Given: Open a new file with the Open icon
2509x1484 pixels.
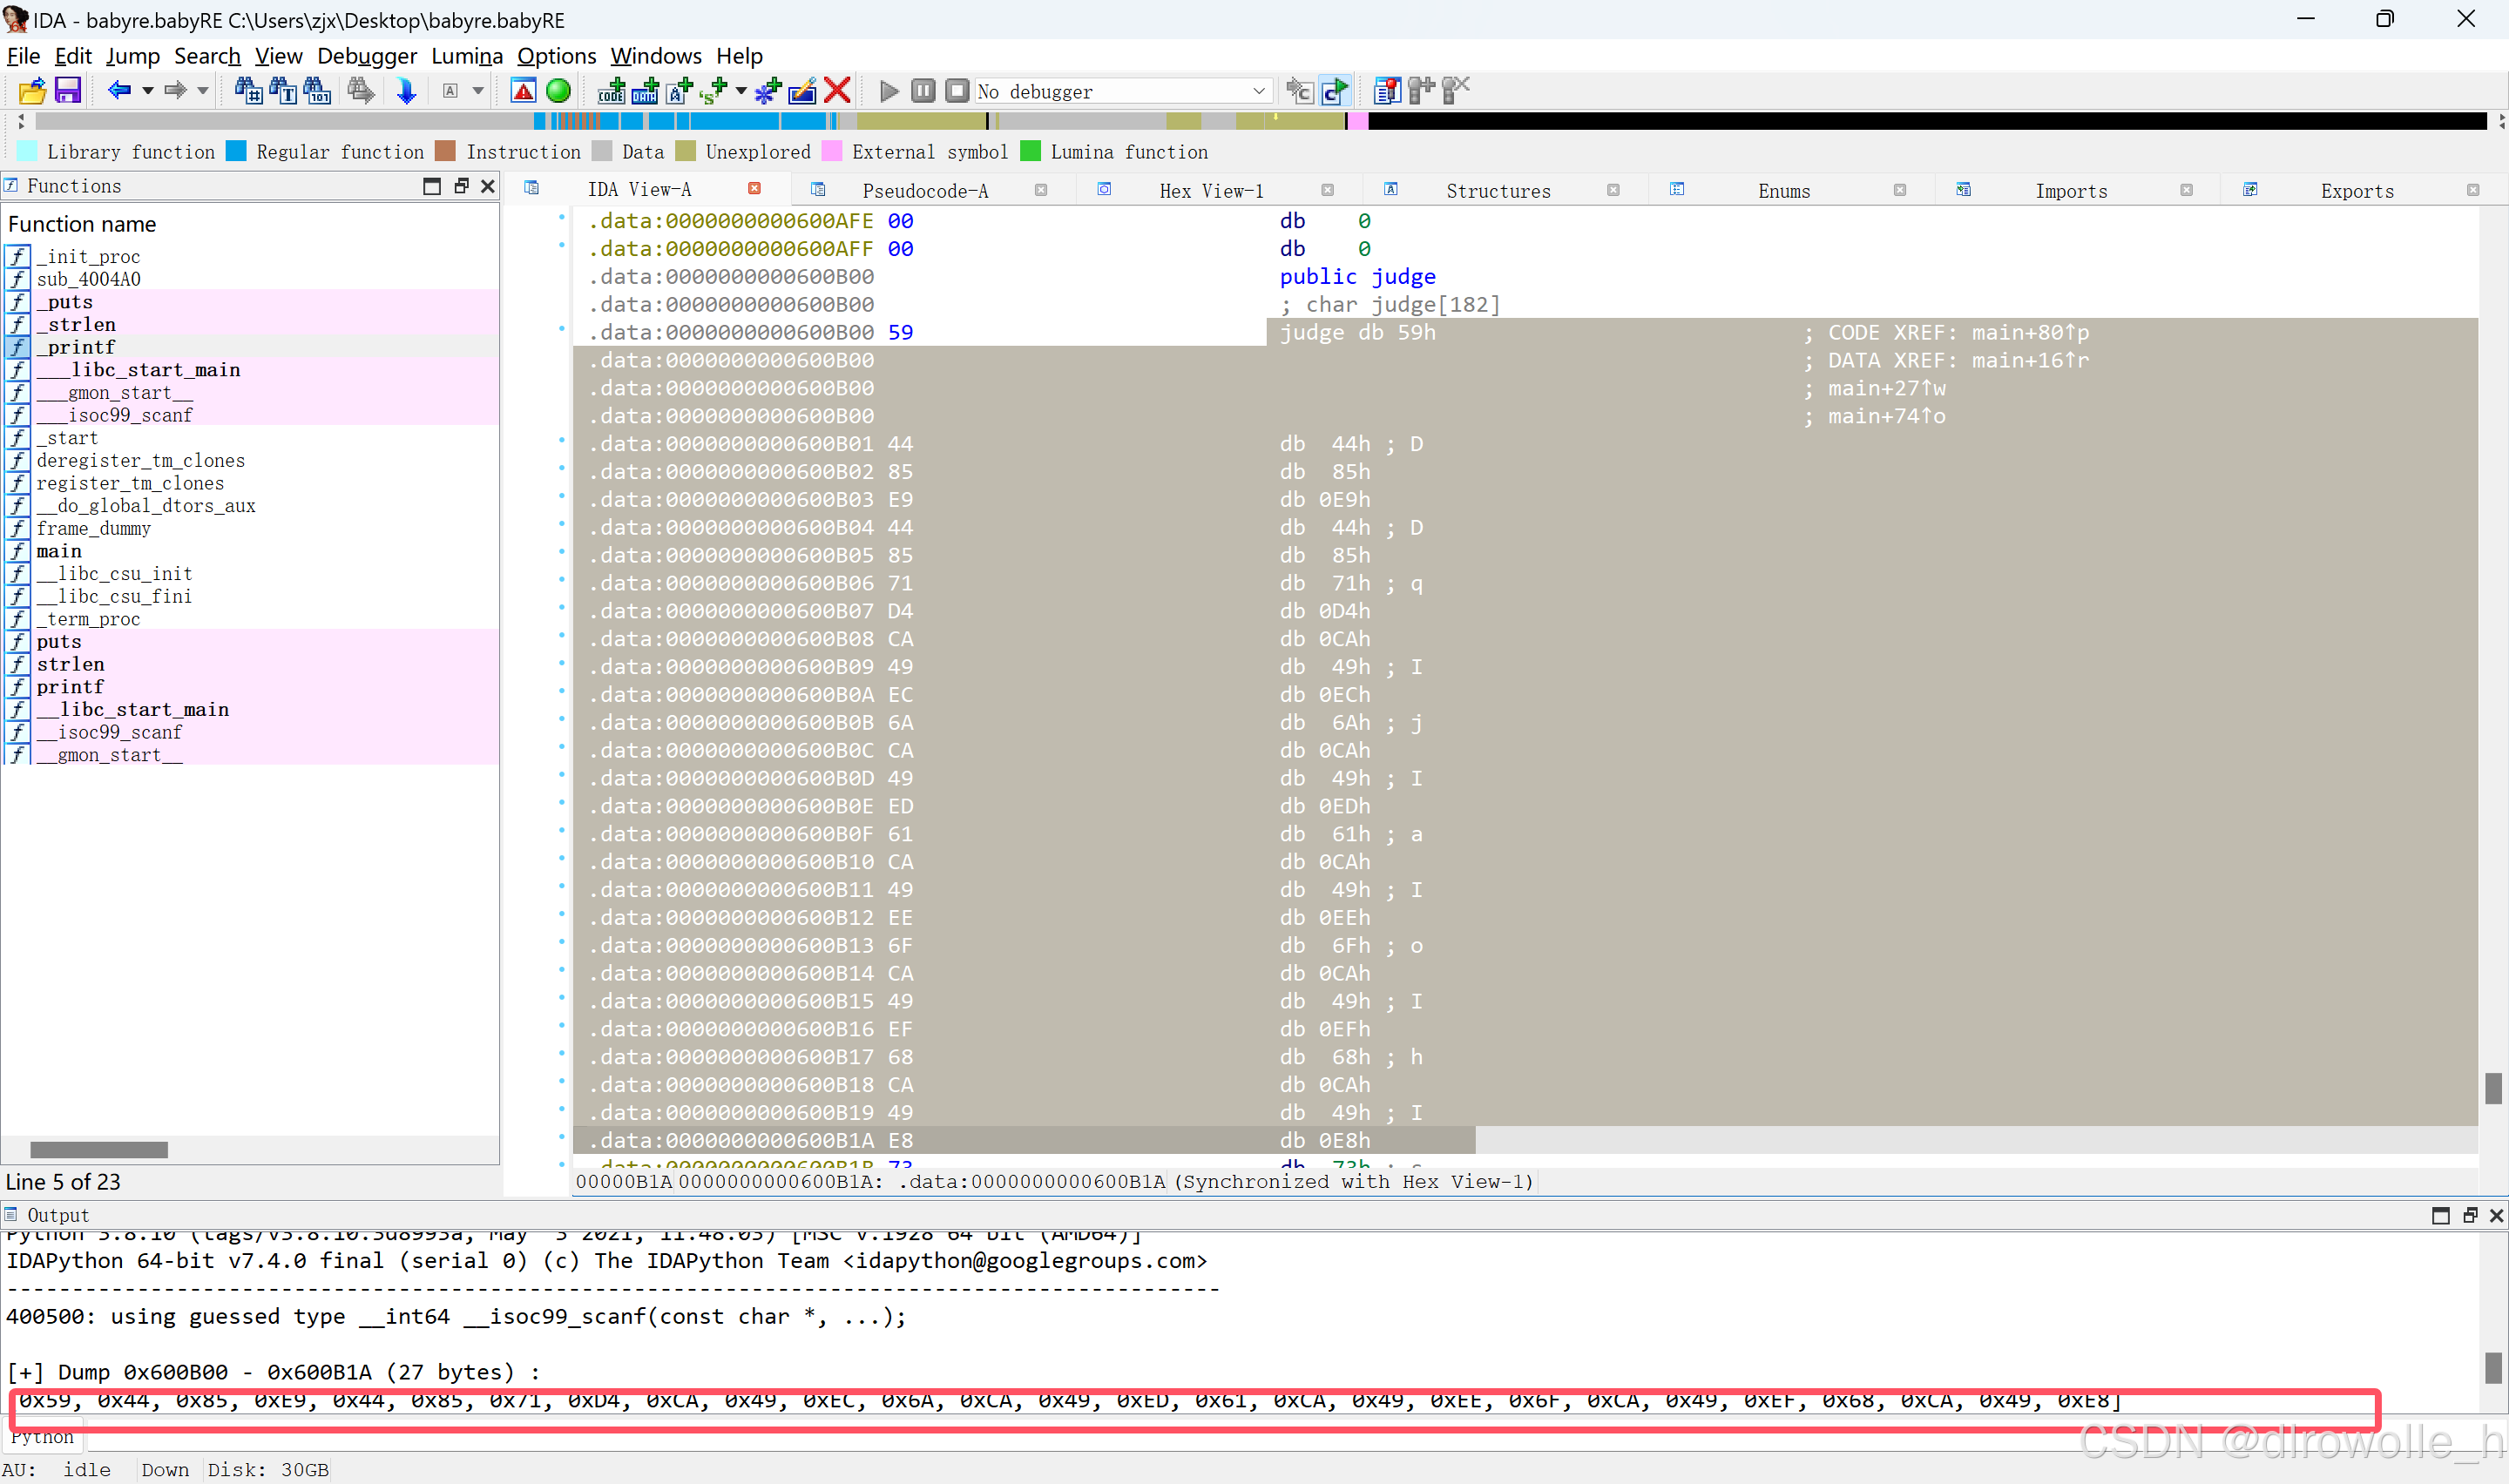Looking at the screenshot, I should (x=31, y=91).
